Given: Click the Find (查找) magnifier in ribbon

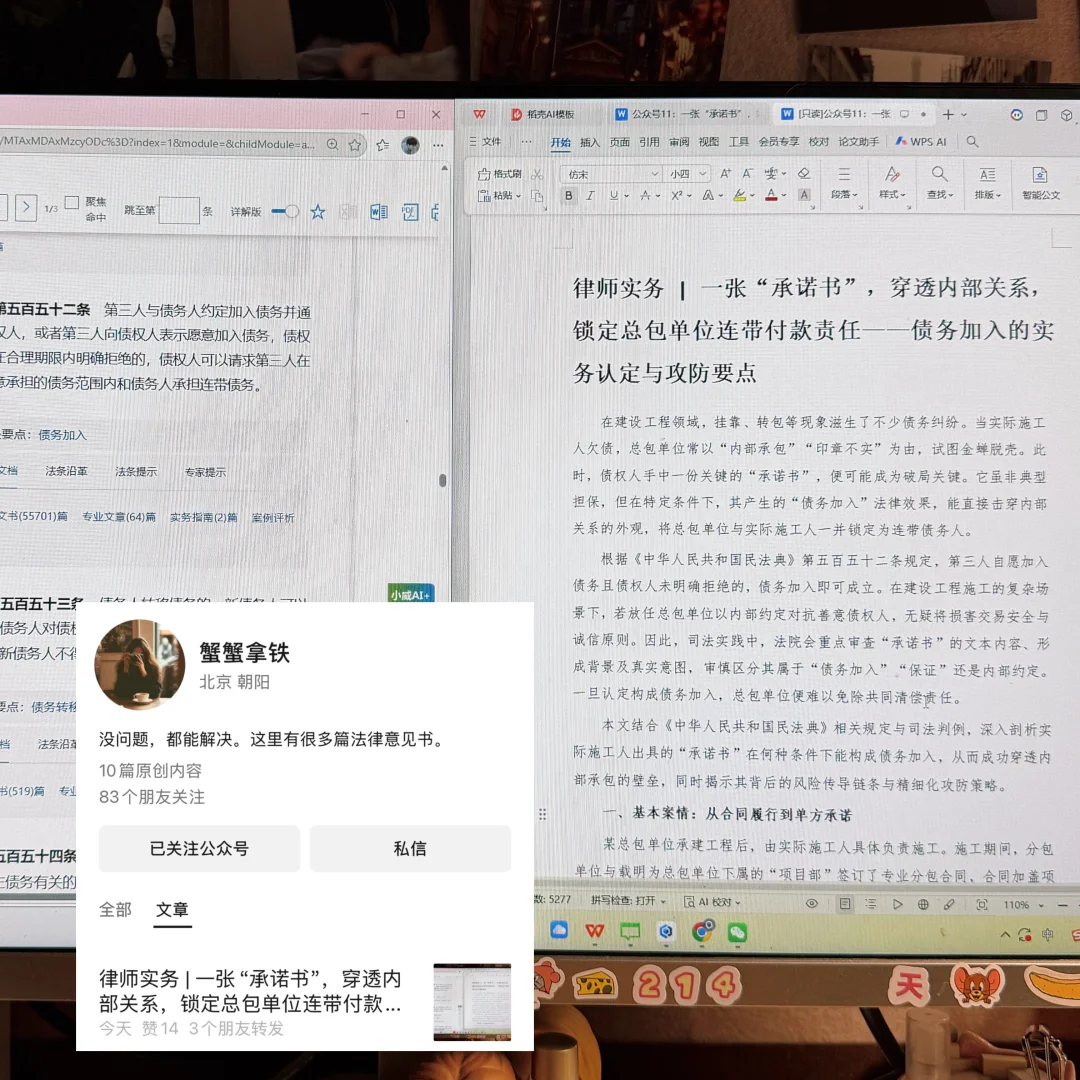Looking at the screenshot, I should point(939,183).
